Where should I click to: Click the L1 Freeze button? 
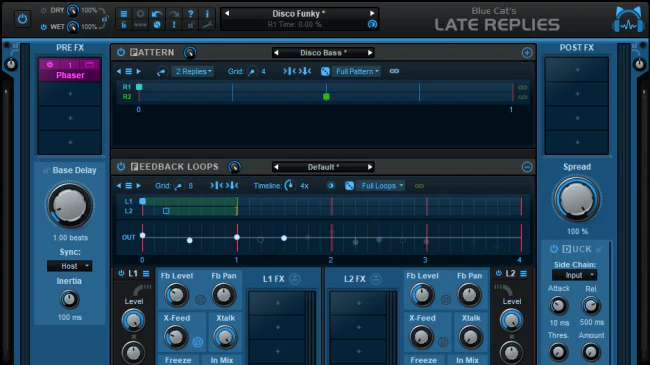click(178, 360)
